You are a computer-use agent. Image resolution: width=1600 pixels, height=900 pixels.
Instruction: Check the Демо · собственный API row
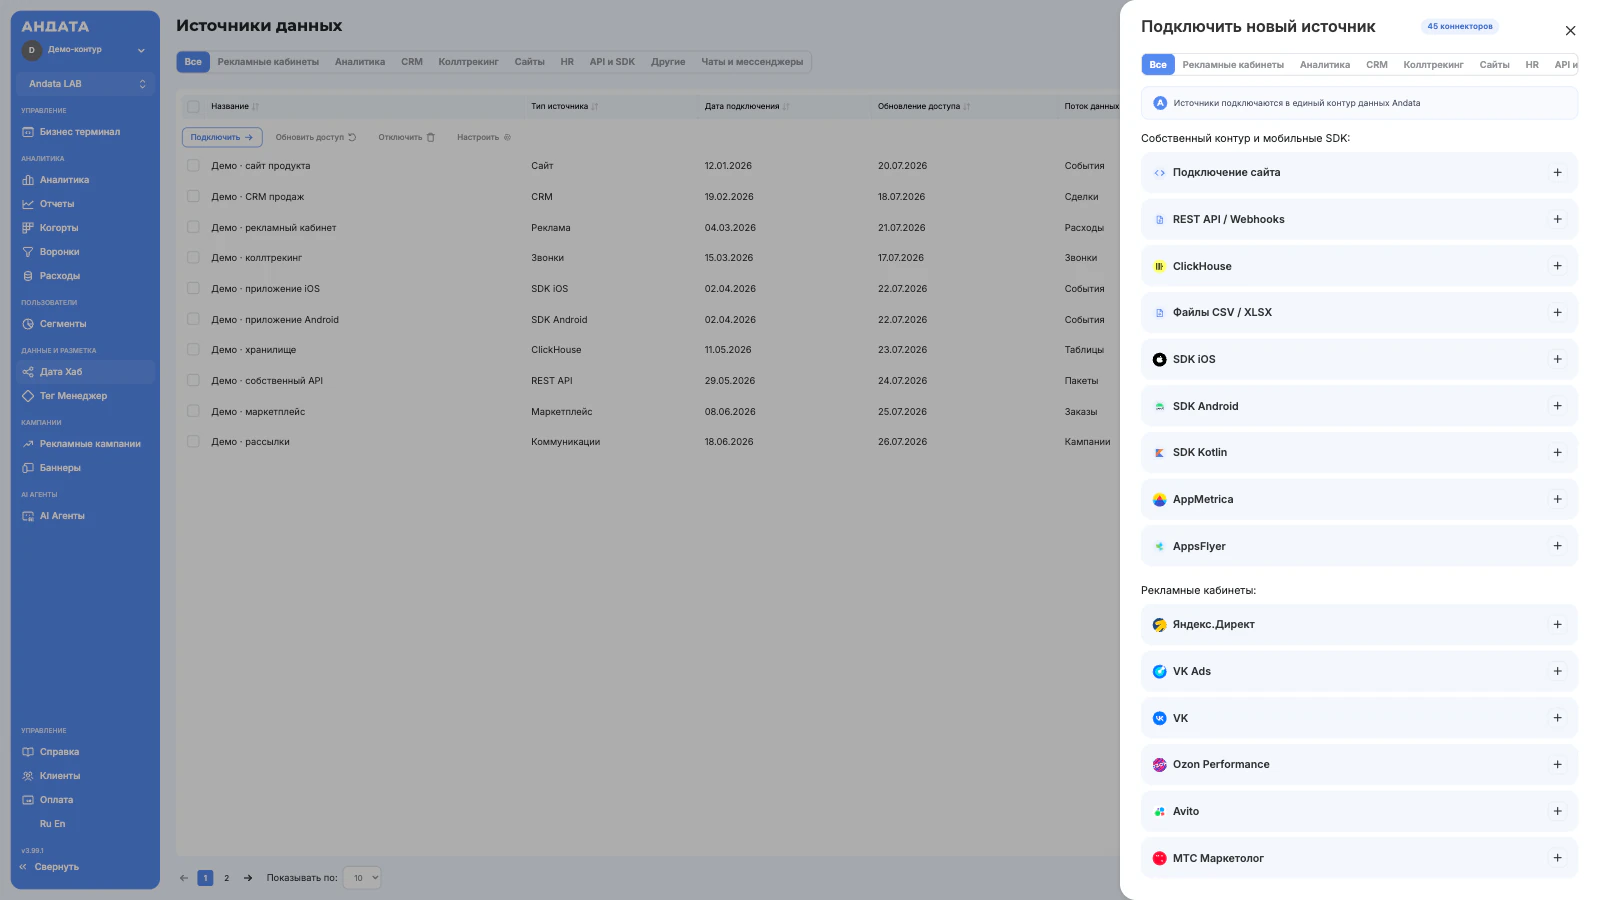click(193, 381)
